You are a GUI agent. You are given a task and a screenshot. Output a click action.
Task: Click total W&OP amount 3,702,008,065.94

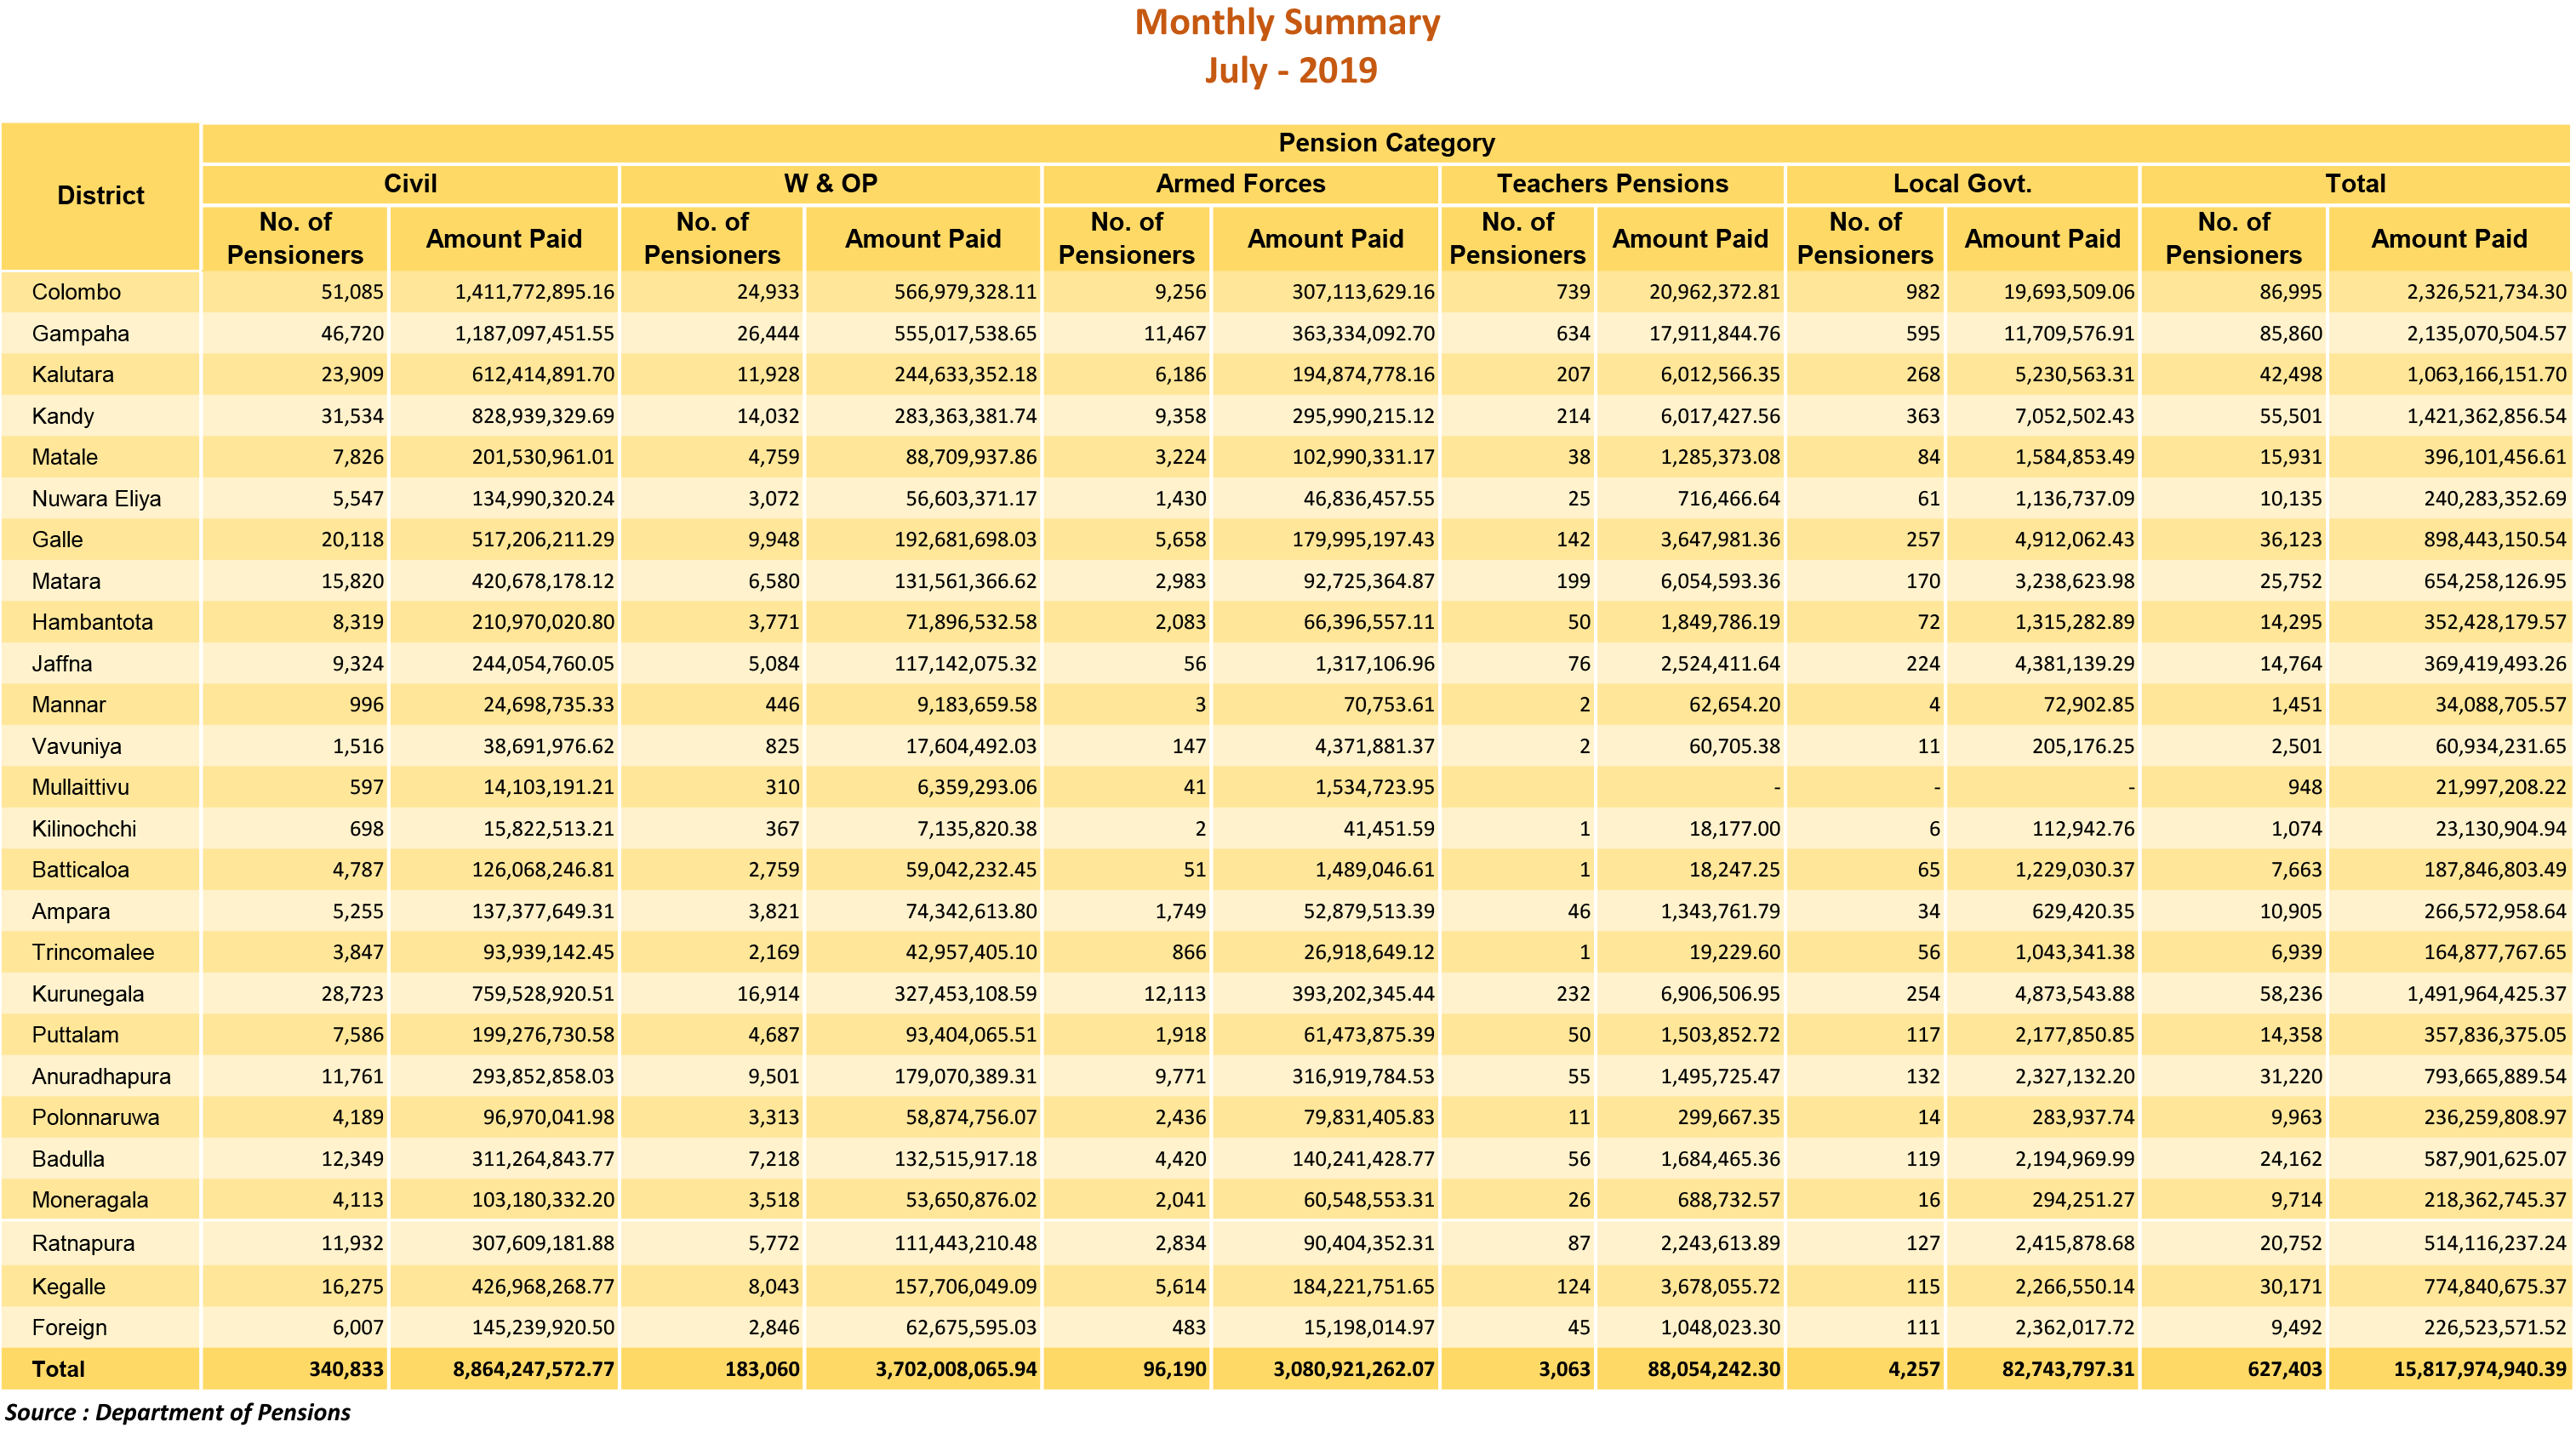(955, 1370)
